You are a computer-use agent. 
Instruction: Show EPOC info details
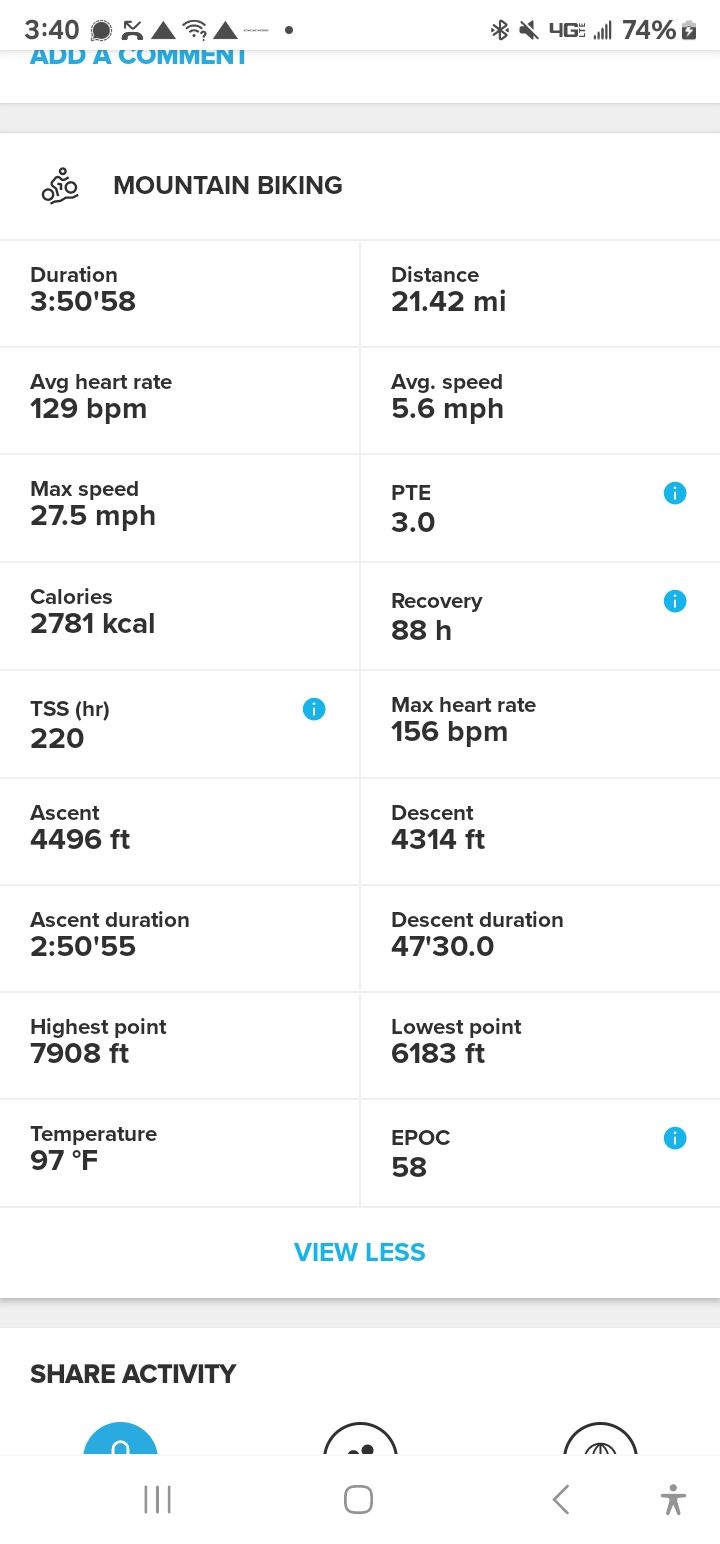click(x=675, y=1138)
